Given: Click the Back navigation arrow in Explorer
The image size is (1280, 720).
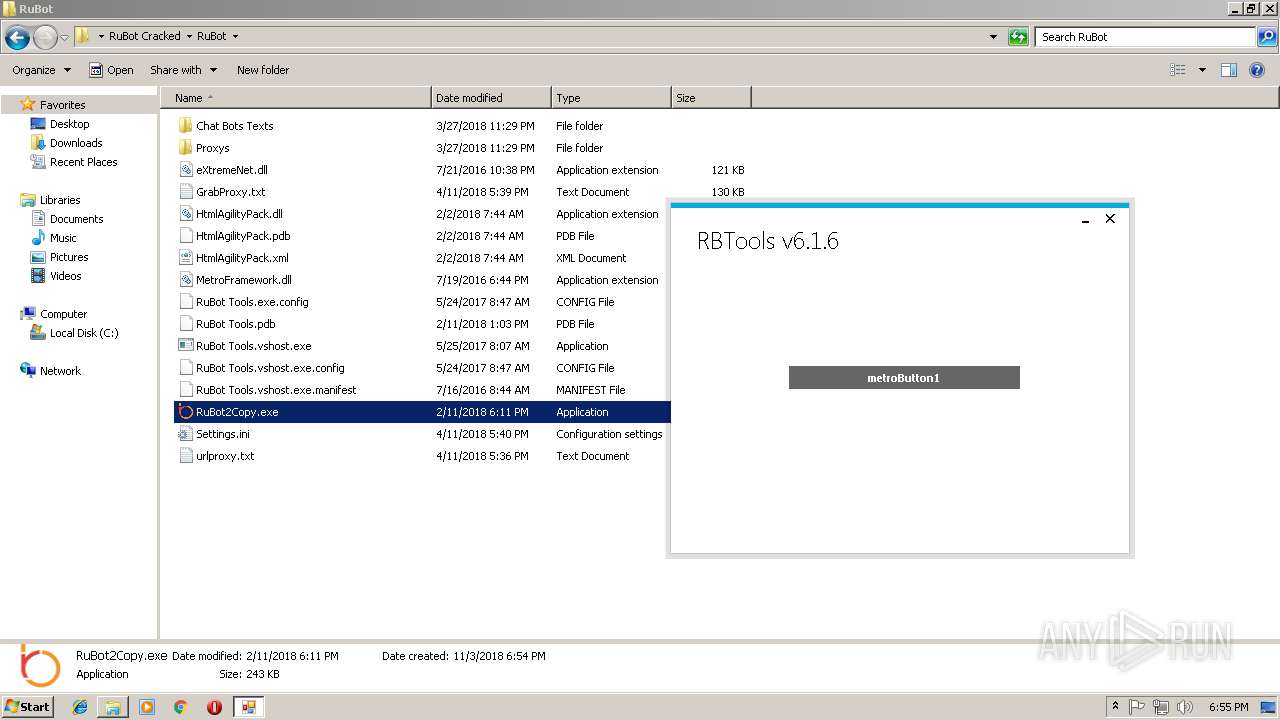Looking at the screenshot, I should coord(17,38).
